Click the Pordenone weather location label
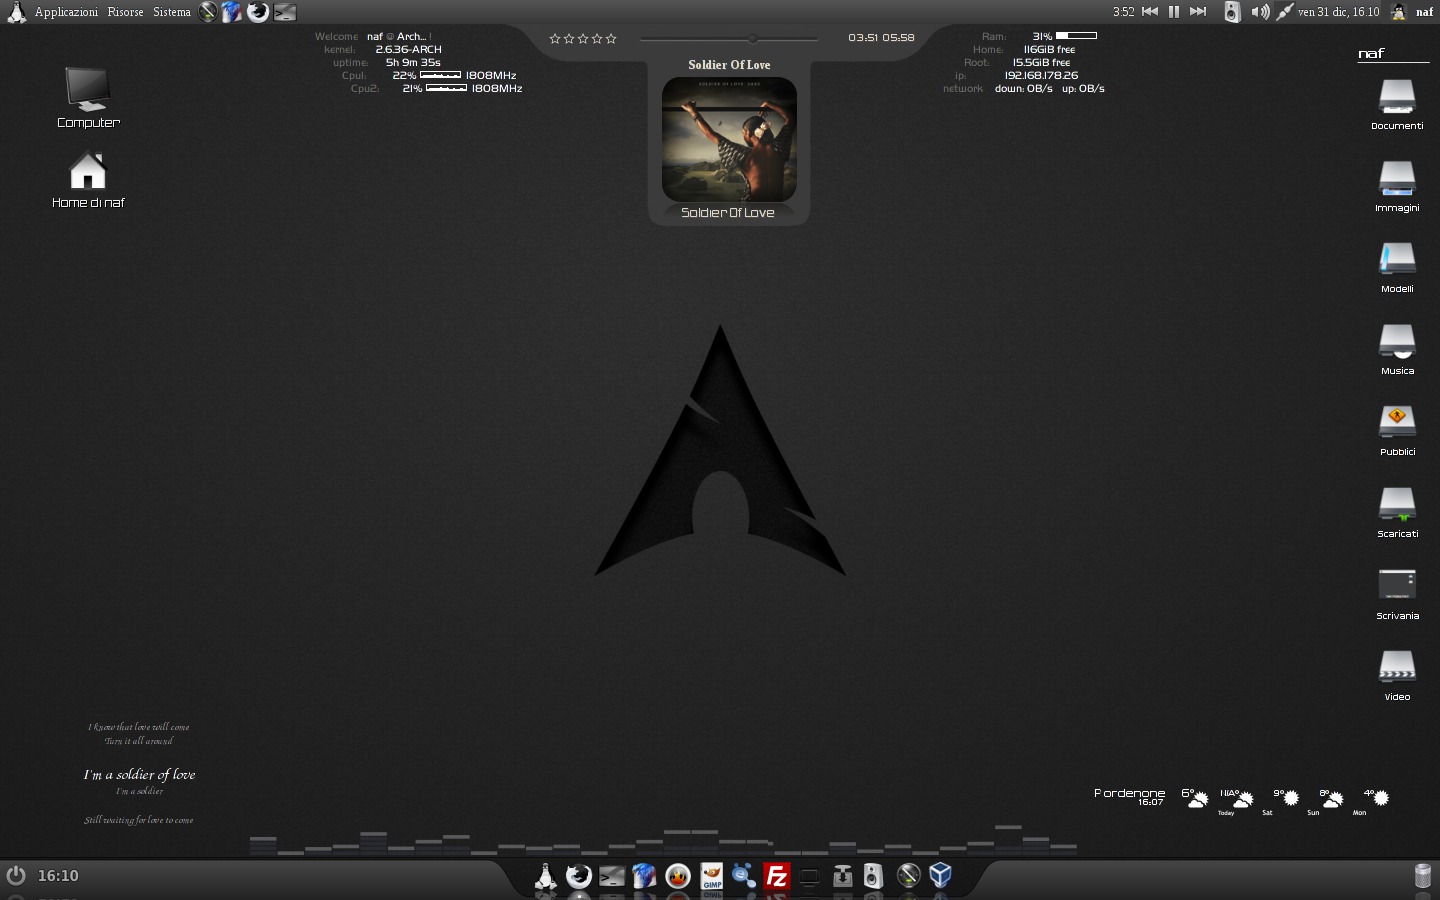 coord(1129,793)
